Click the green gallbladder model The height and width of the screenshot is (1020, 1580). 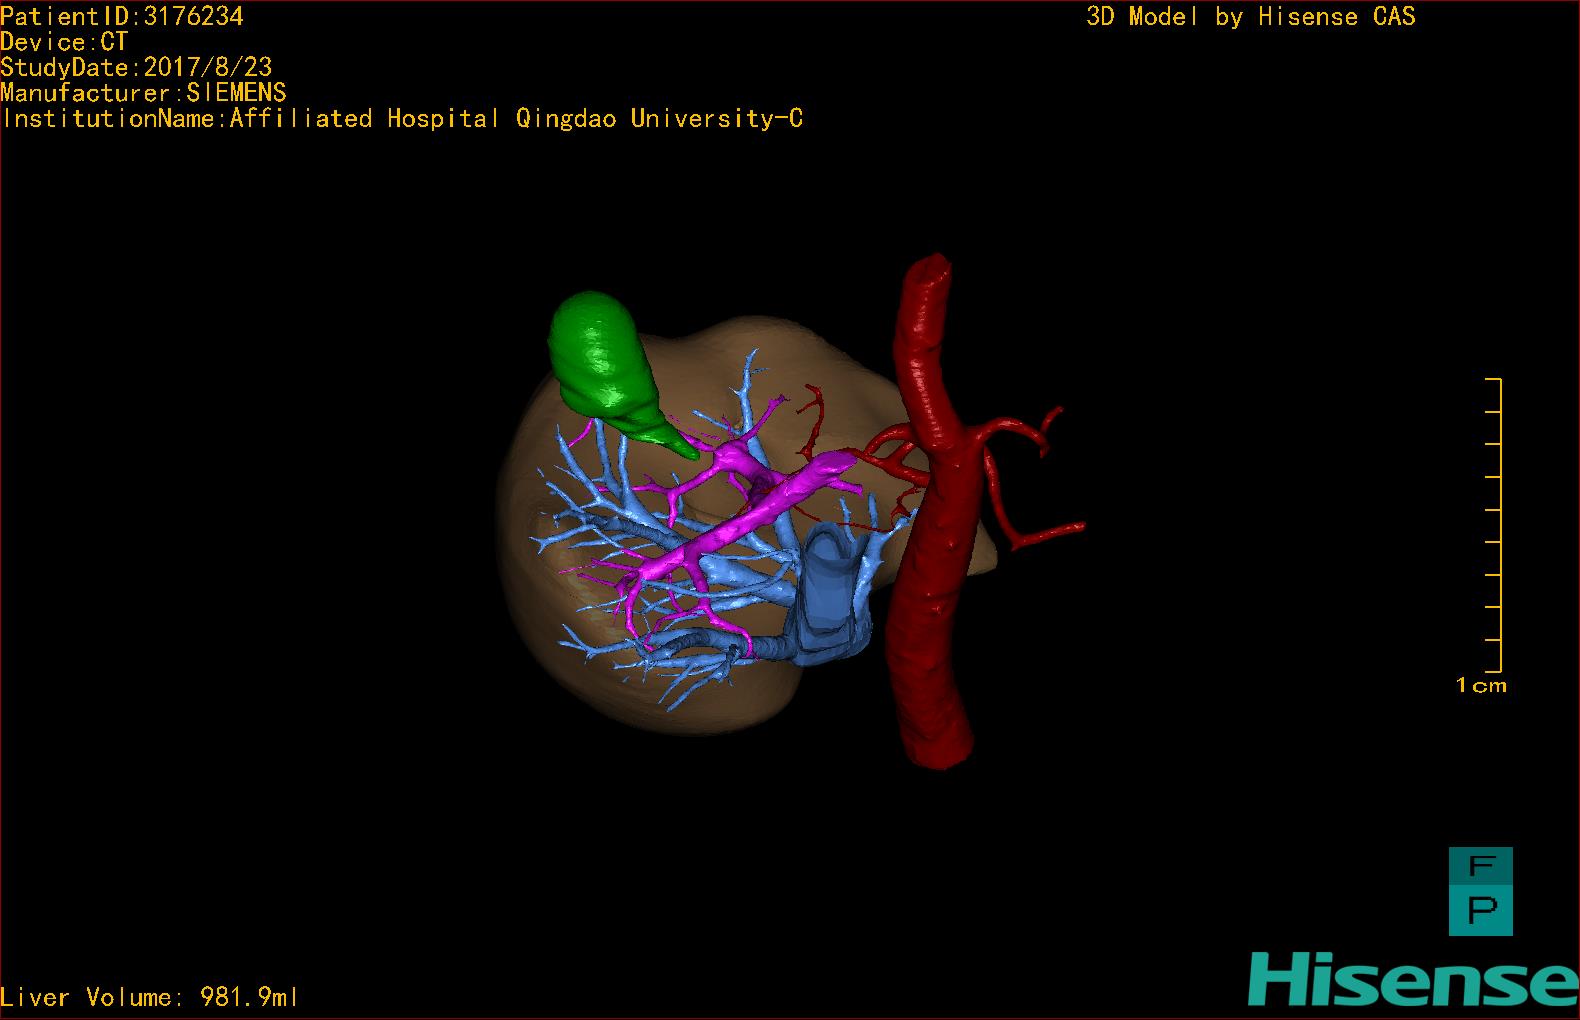point(606,366)
